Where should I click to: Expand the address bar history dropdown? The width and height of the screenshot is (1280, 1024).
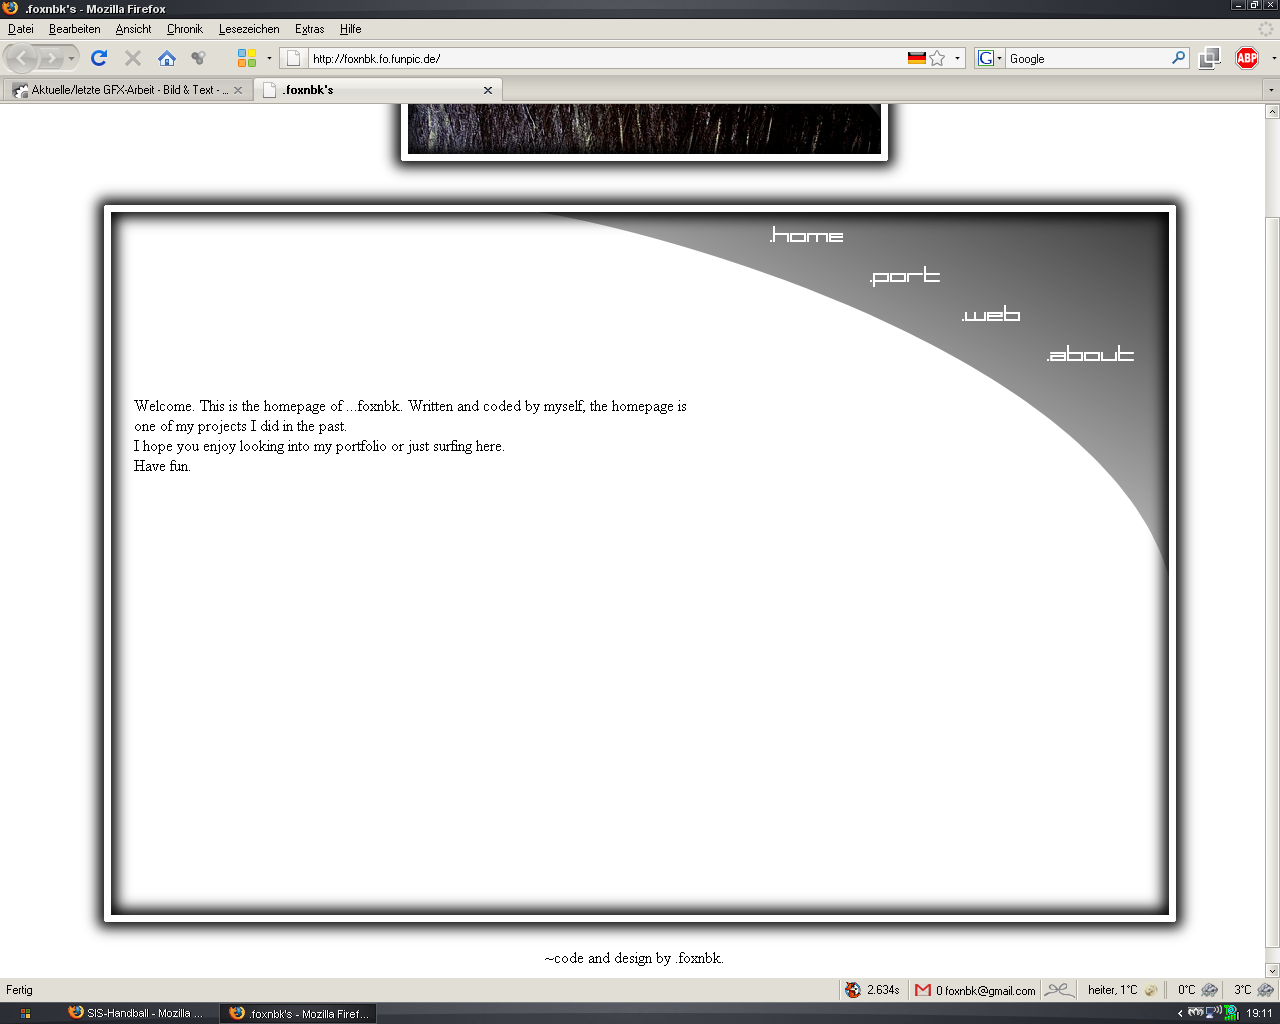pos(957,58)
